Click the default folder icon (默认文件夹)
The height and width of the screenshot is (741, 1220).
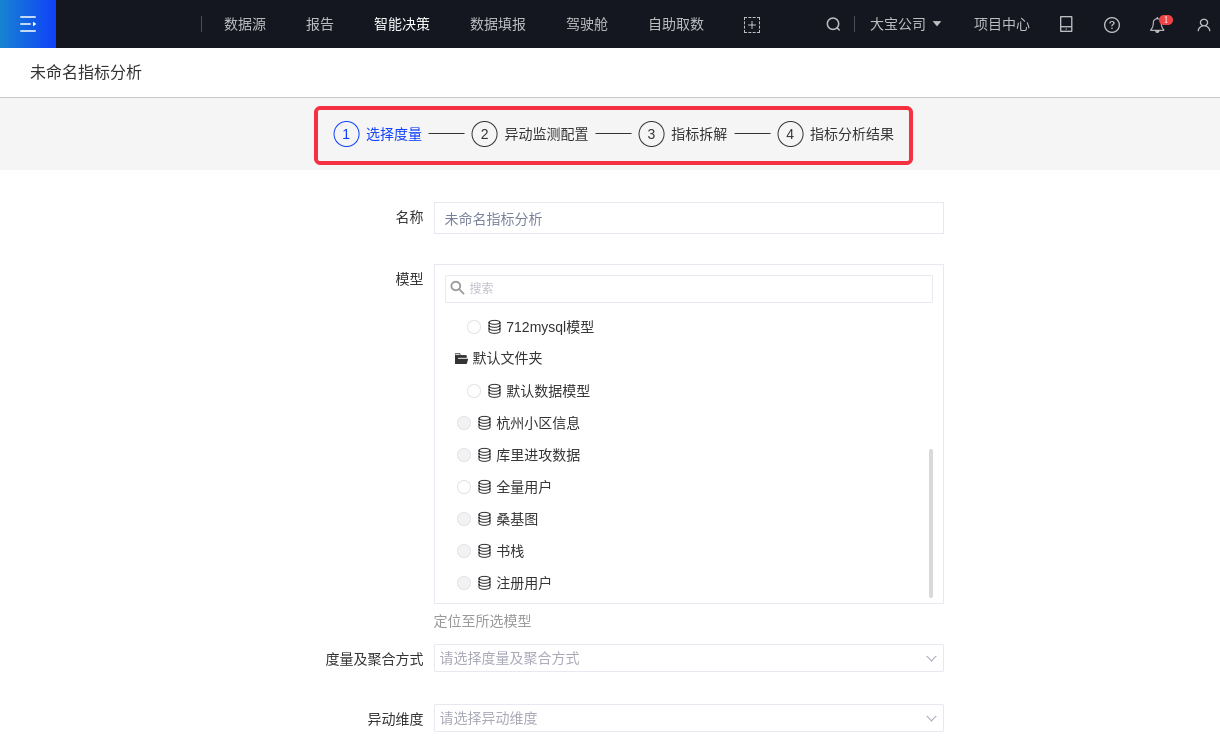pos(461,358)
